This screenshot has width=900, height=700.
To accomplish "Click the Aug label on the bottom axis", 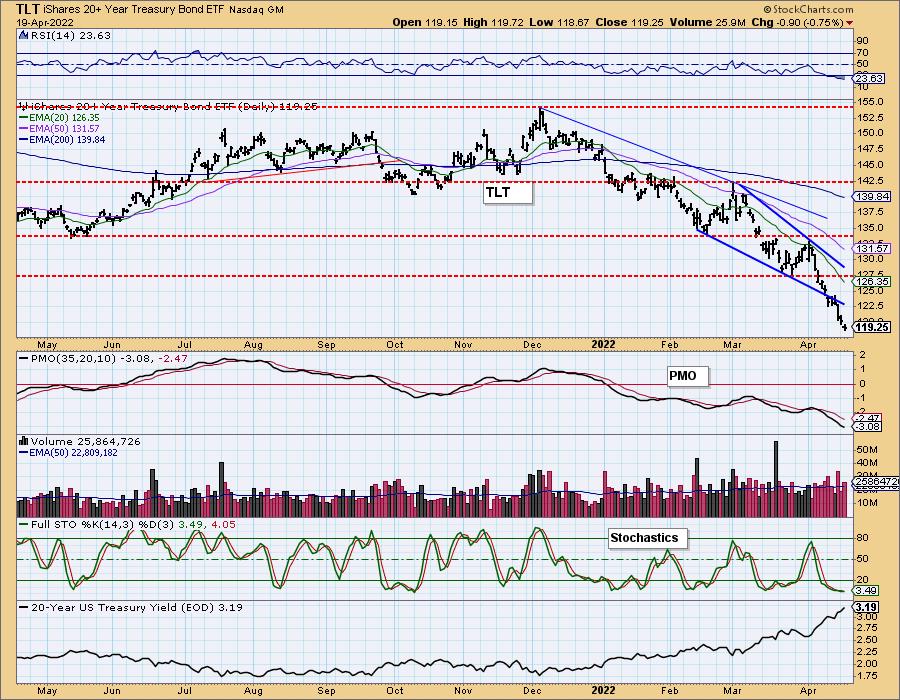I will (x=253, y=691).
